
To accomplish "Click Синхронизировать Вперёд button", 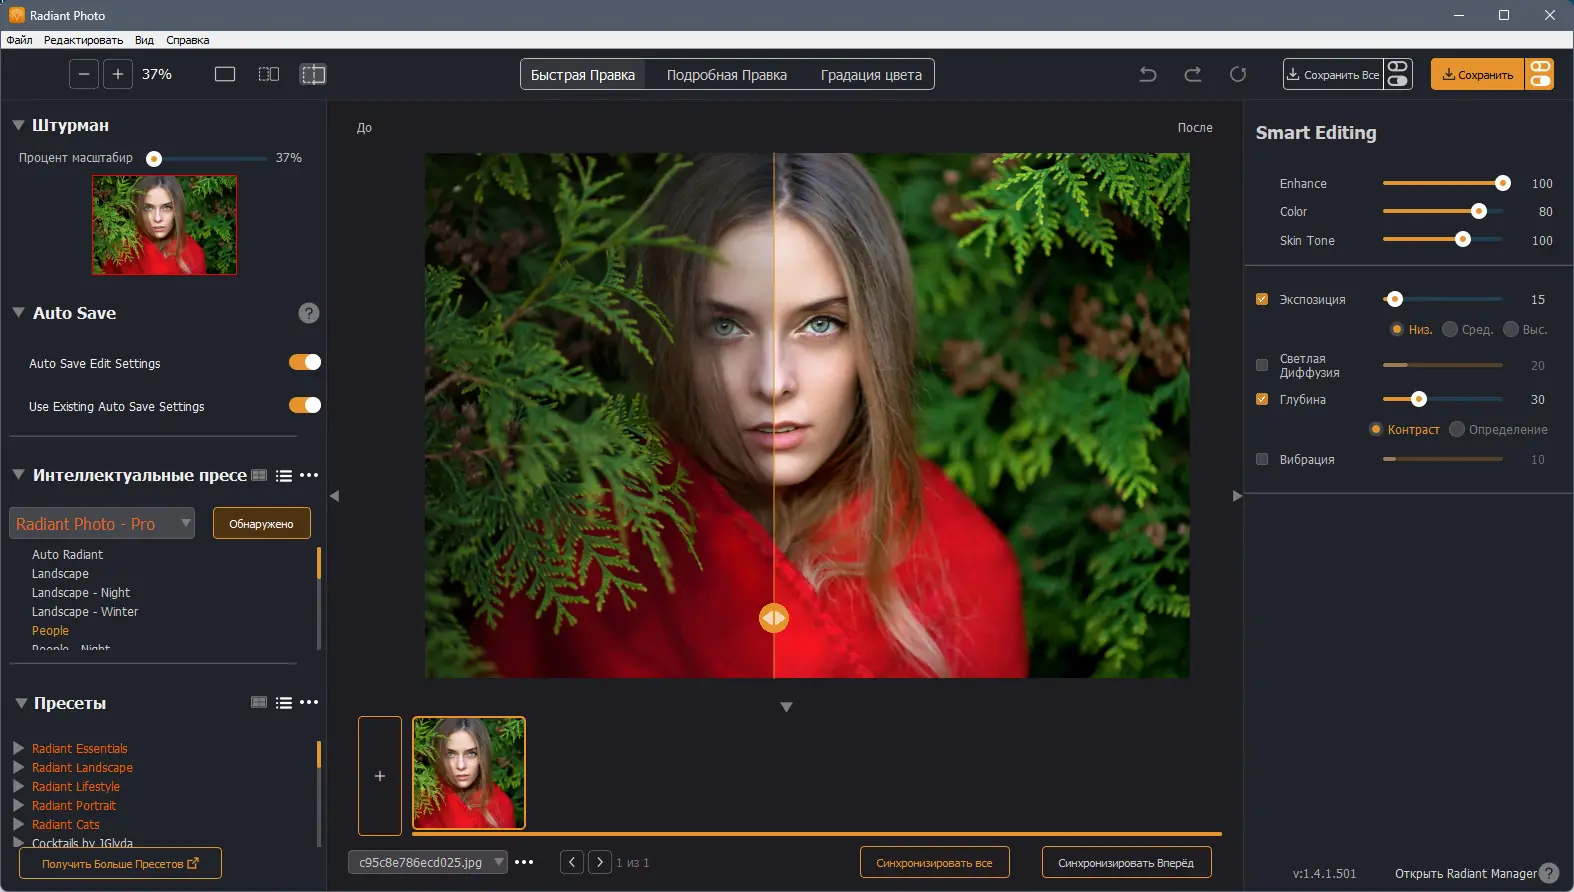I will point(1126,862).
